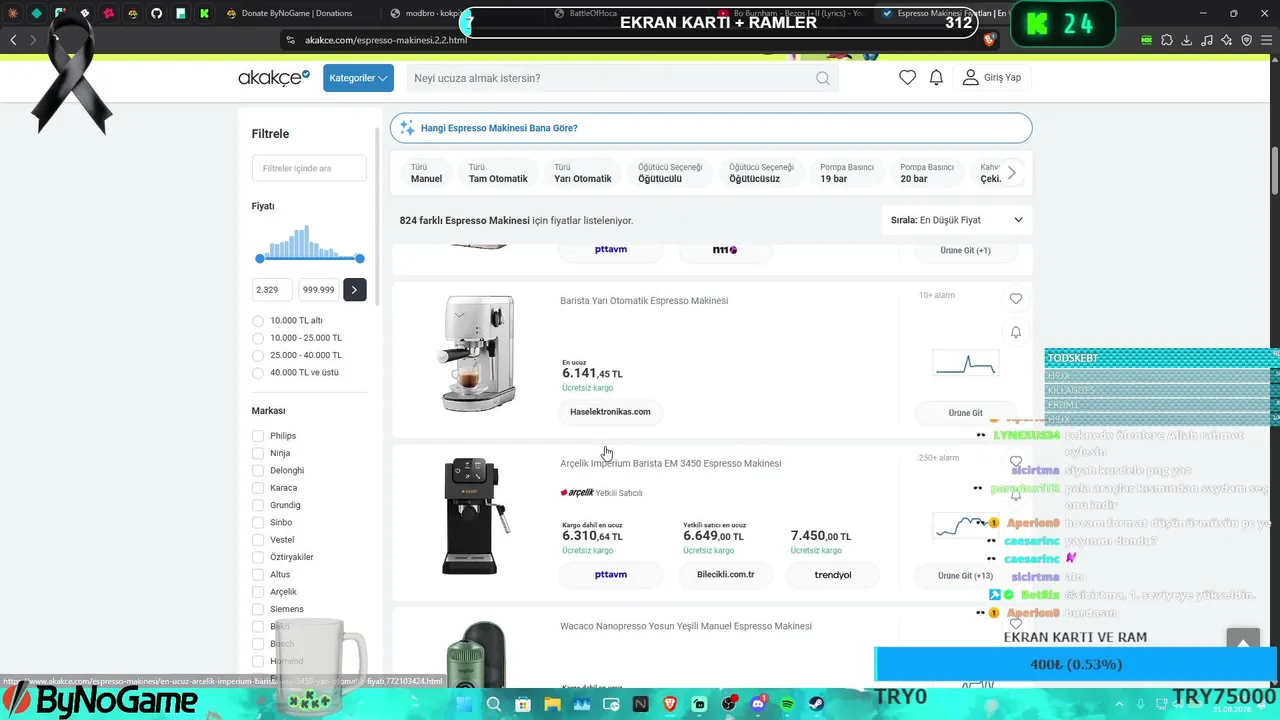Toggle the Sinbo brand checkbox
The image size is (1280, 720).
point(258,523)
